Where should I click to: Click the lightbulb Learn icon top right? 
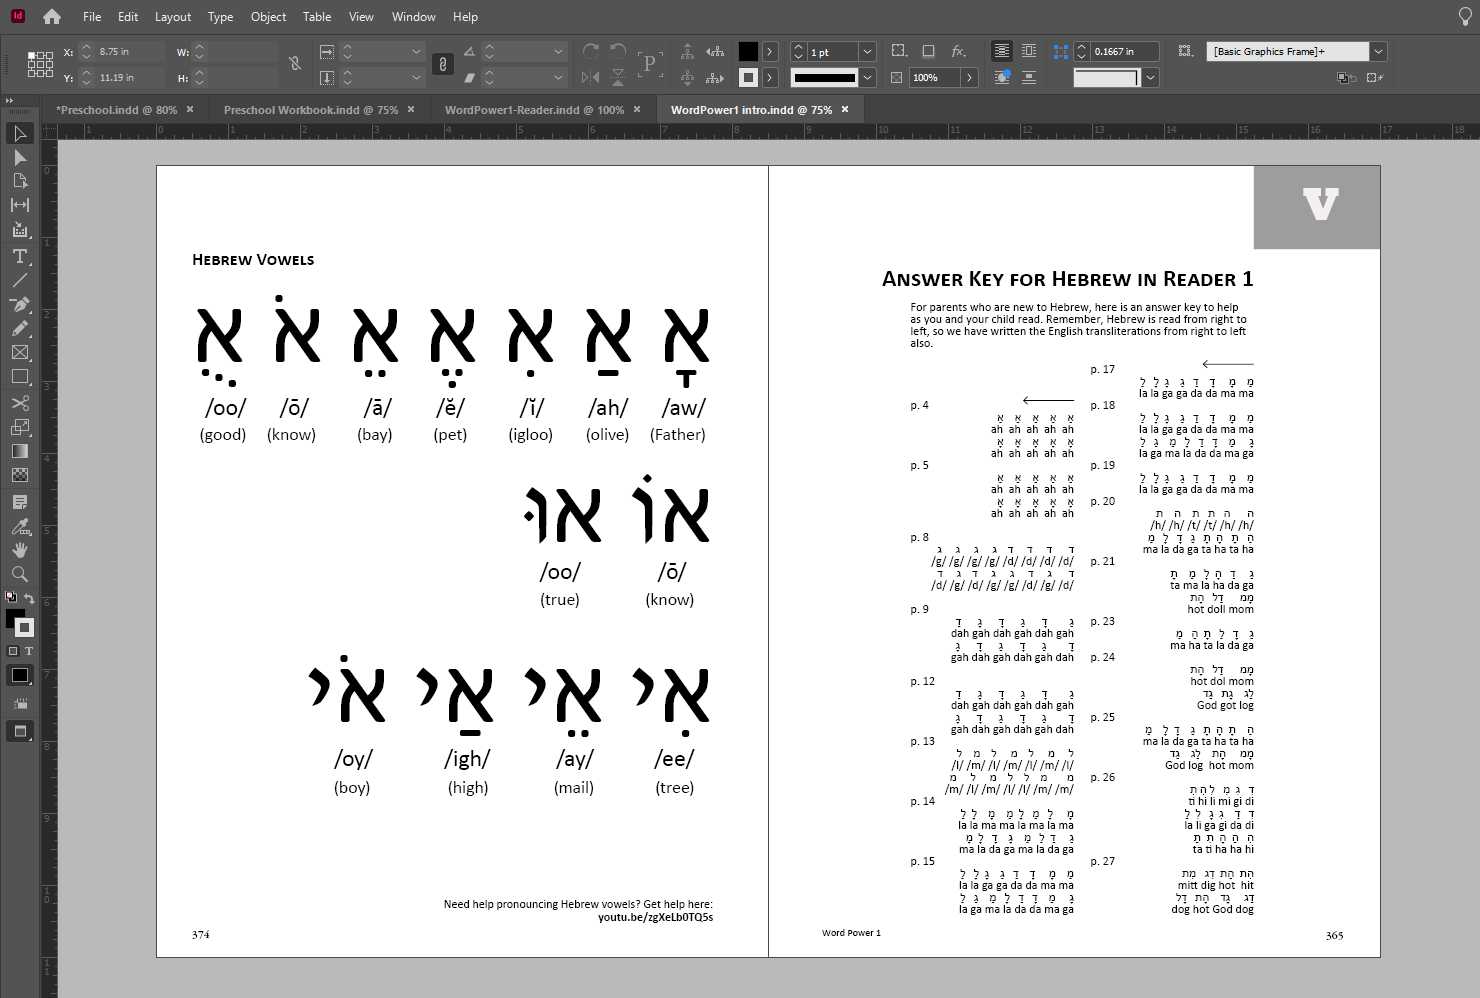click(1465, 16)
